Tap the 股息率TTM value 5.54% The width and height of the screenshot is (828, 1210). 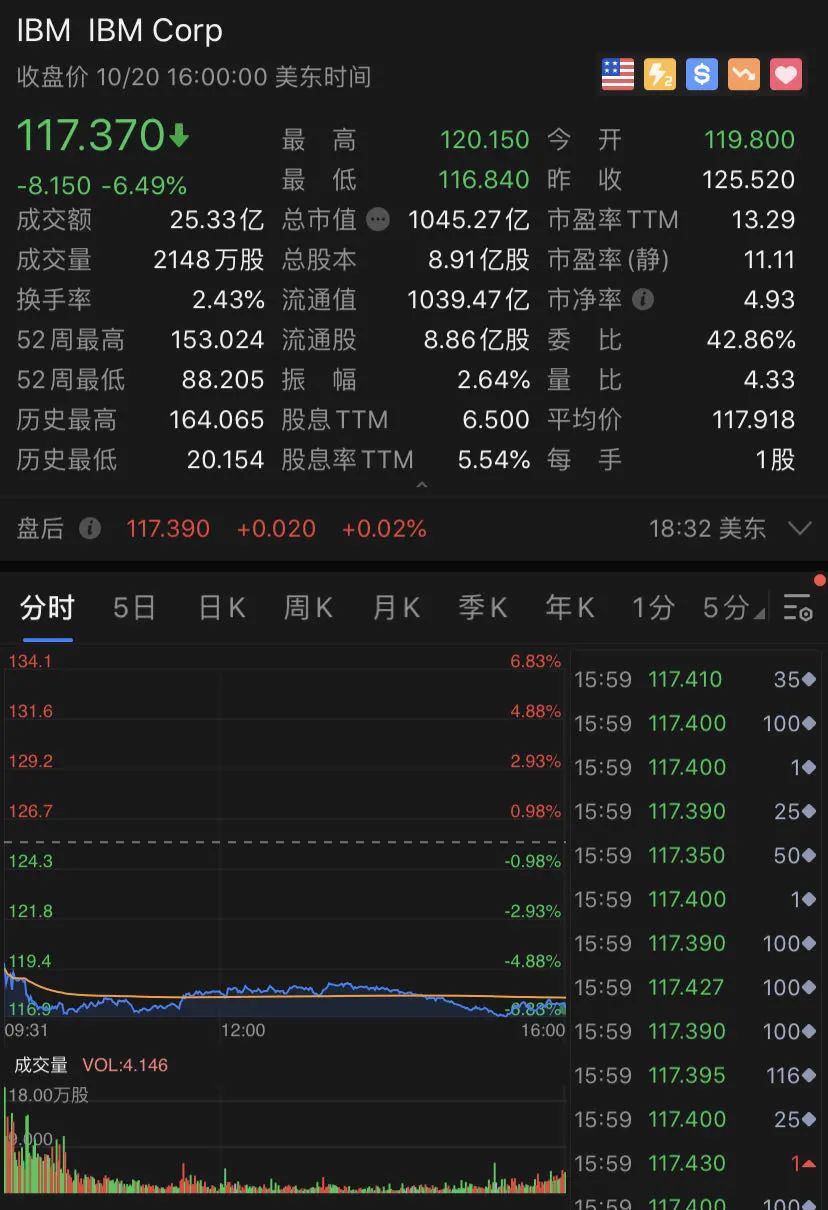pyautogui.click(x=494, y=459)
